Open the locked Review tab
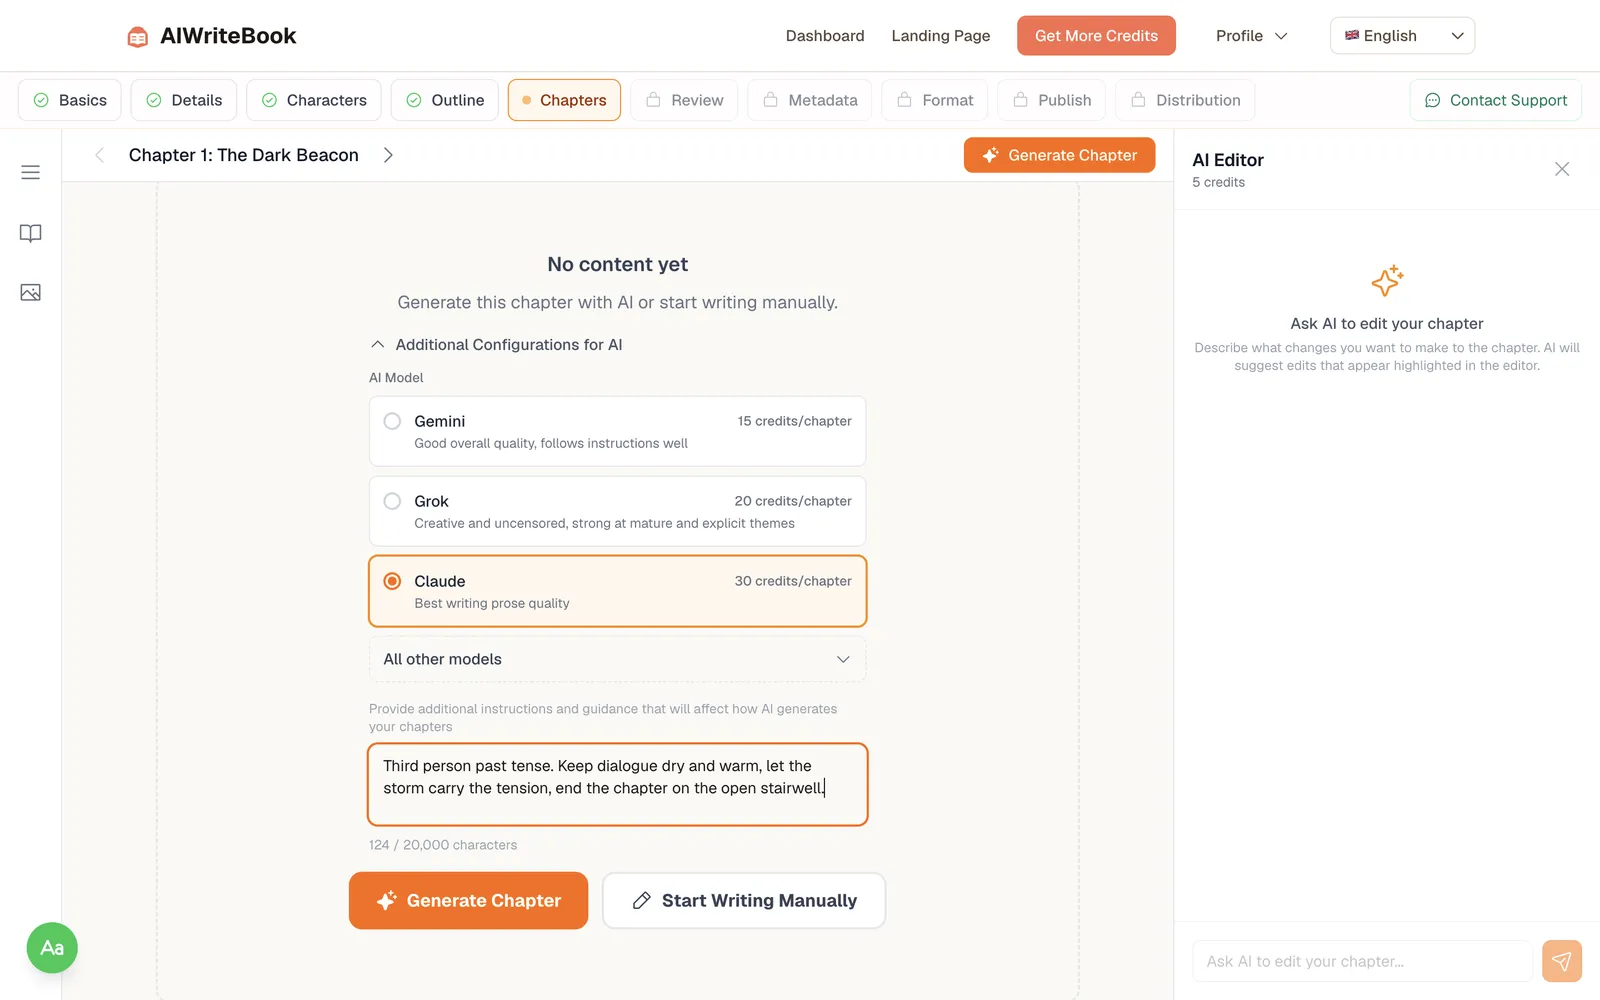Image resolution: width=1600 pixels, height=1000 pixels. point(684,100)
